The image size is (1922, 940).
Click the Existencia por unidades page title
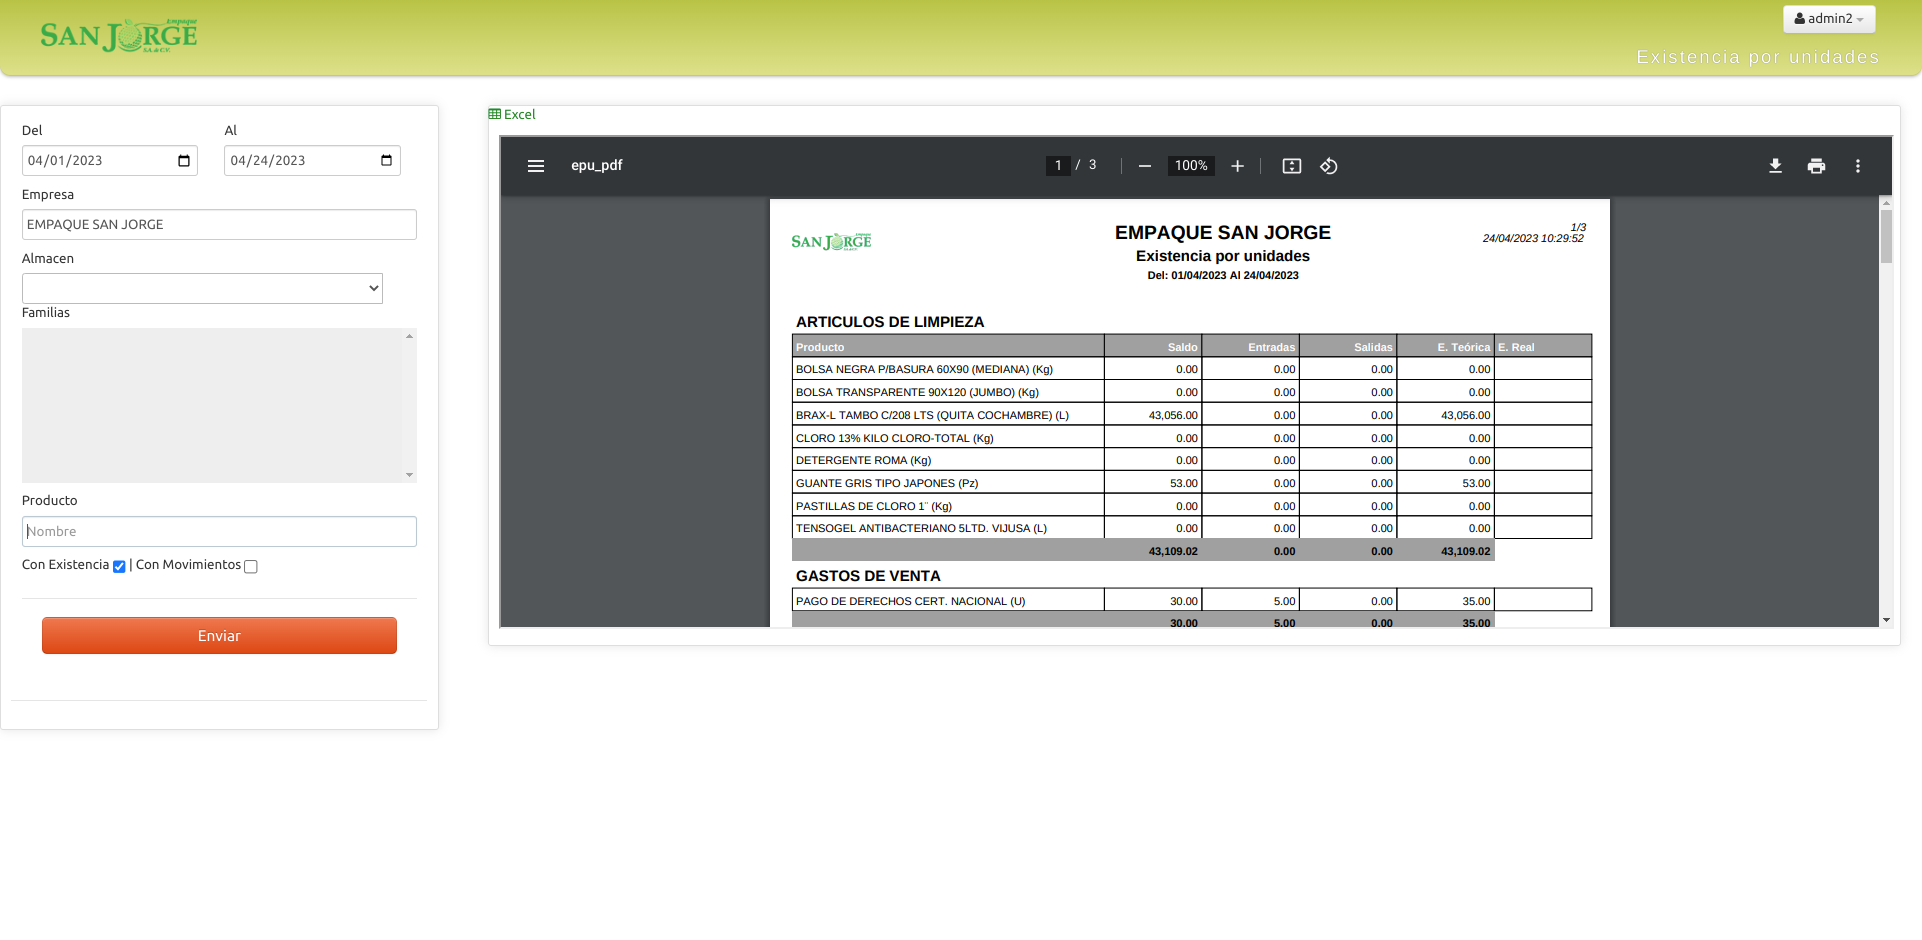tap(1758, 58)
